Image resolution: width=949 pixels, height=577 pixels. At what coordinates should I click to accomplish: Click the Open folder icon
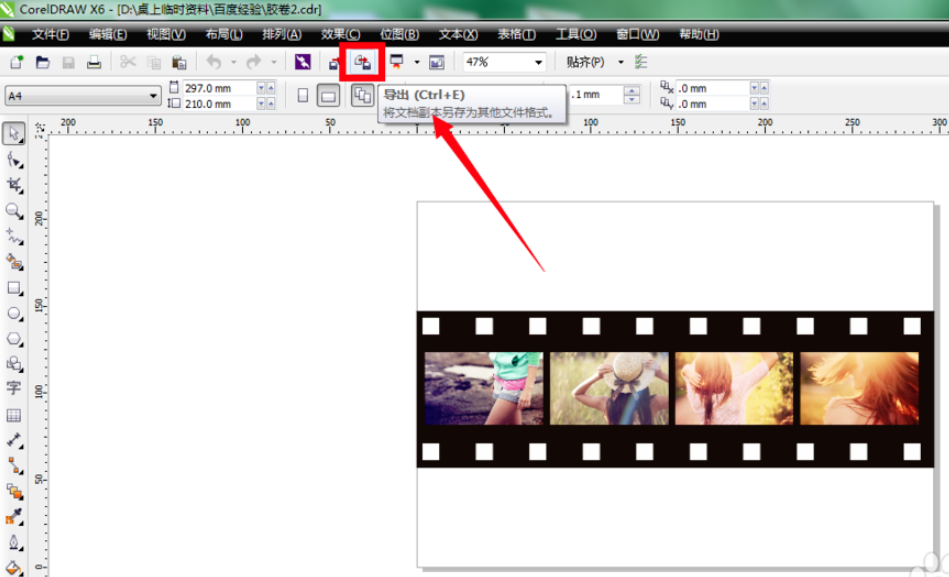tap(42, 62)
